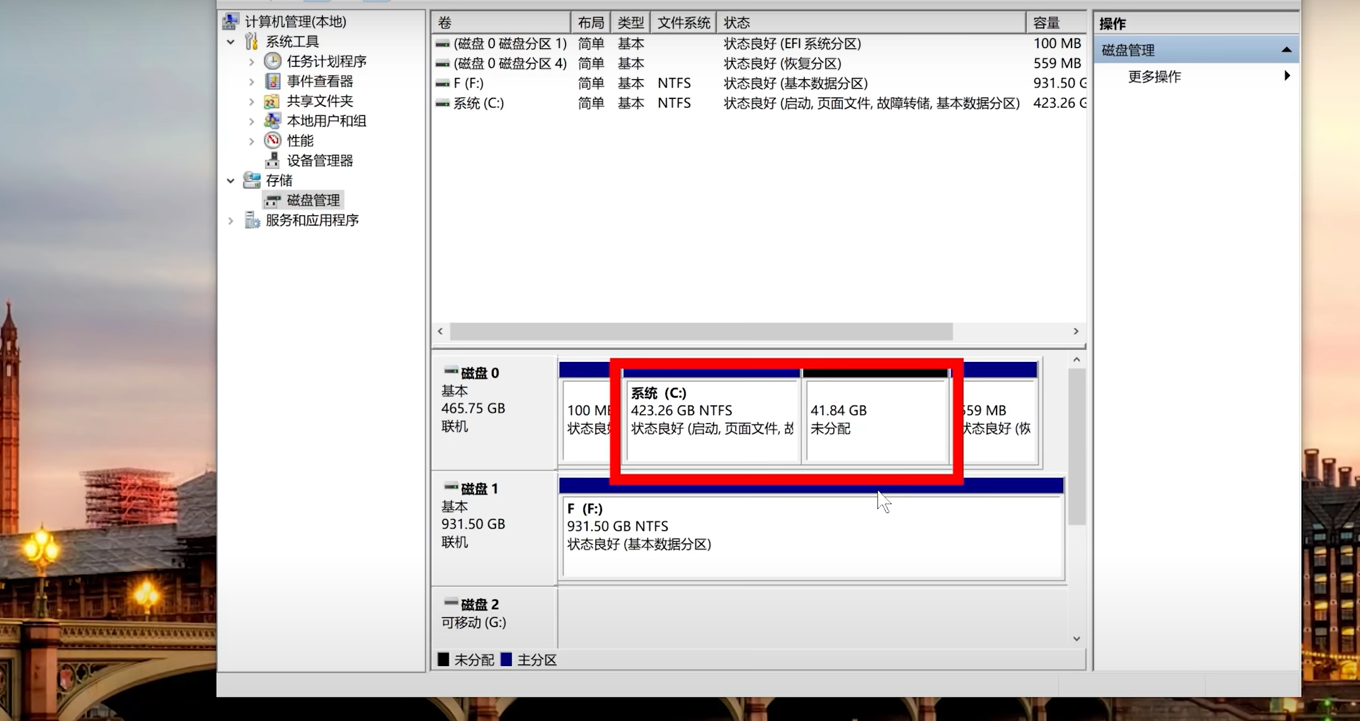This screenshot has height=721, width=1360.
Task: Click the volume list's horizontal scrollbar right arrow
Action: coord(1076,331)
